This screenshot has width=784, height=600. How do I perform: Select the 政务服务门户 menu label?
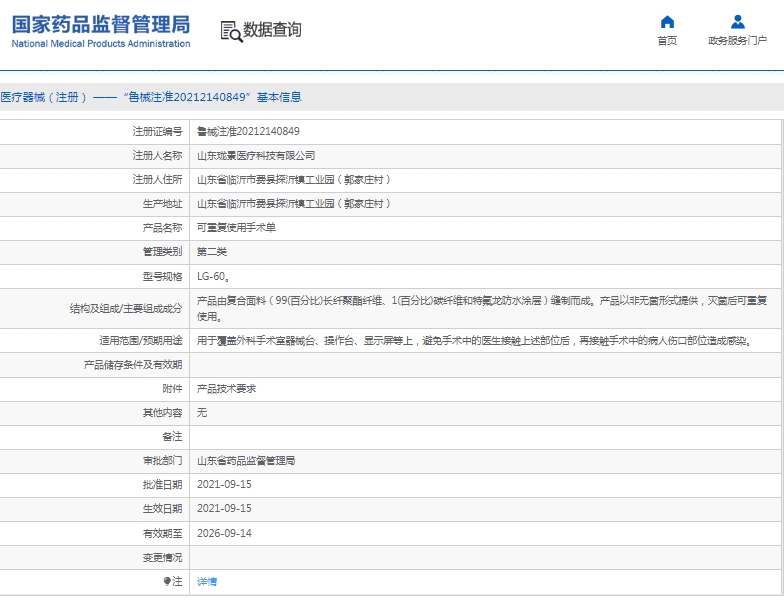pyautogui.click(x=737, y=41)
